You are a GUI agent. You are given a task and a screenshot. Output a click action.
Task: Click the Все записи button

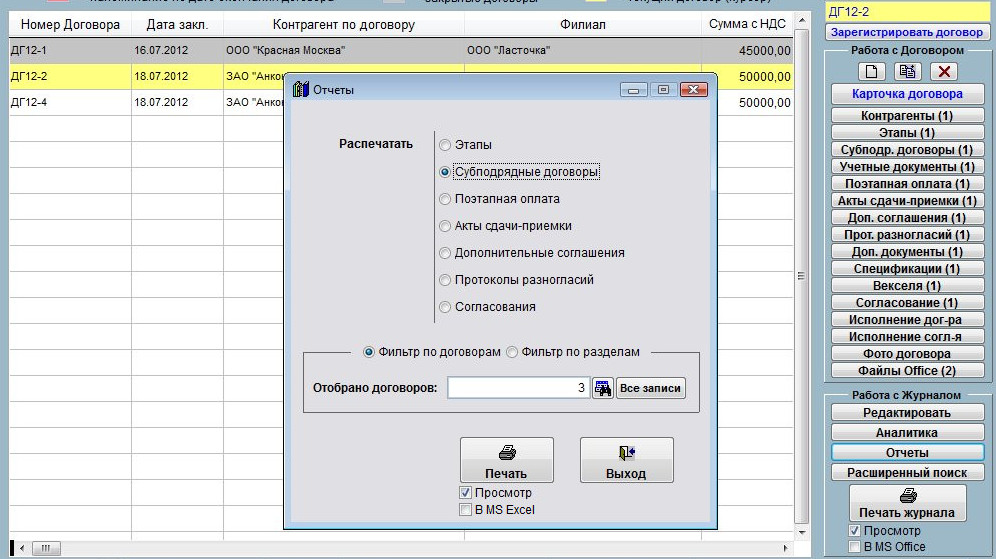point(650,388)
